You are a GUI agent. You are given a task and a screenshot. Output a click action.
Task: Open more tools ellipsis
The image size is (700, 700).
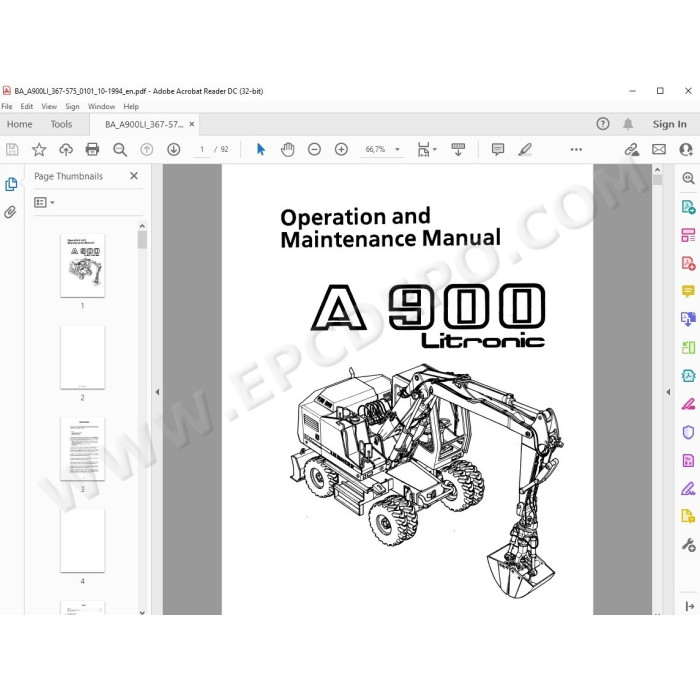click(x=576, y=150)
